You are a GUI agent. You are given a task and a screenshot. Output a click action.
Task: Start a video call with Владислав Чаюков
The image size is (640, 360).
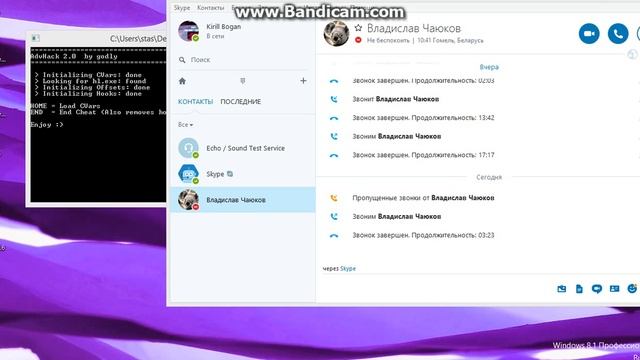point(589,33)
